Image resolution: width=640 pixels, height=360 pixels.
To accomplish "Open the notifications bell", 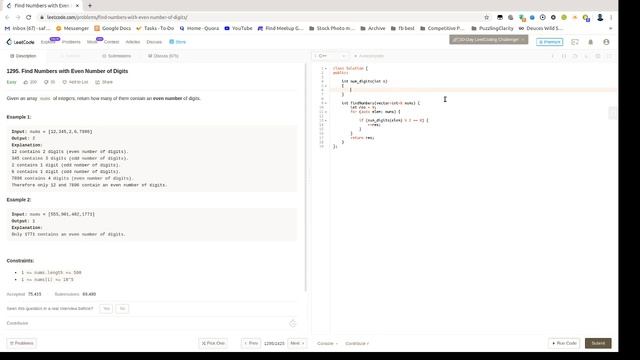I will [x=590, y=42].
